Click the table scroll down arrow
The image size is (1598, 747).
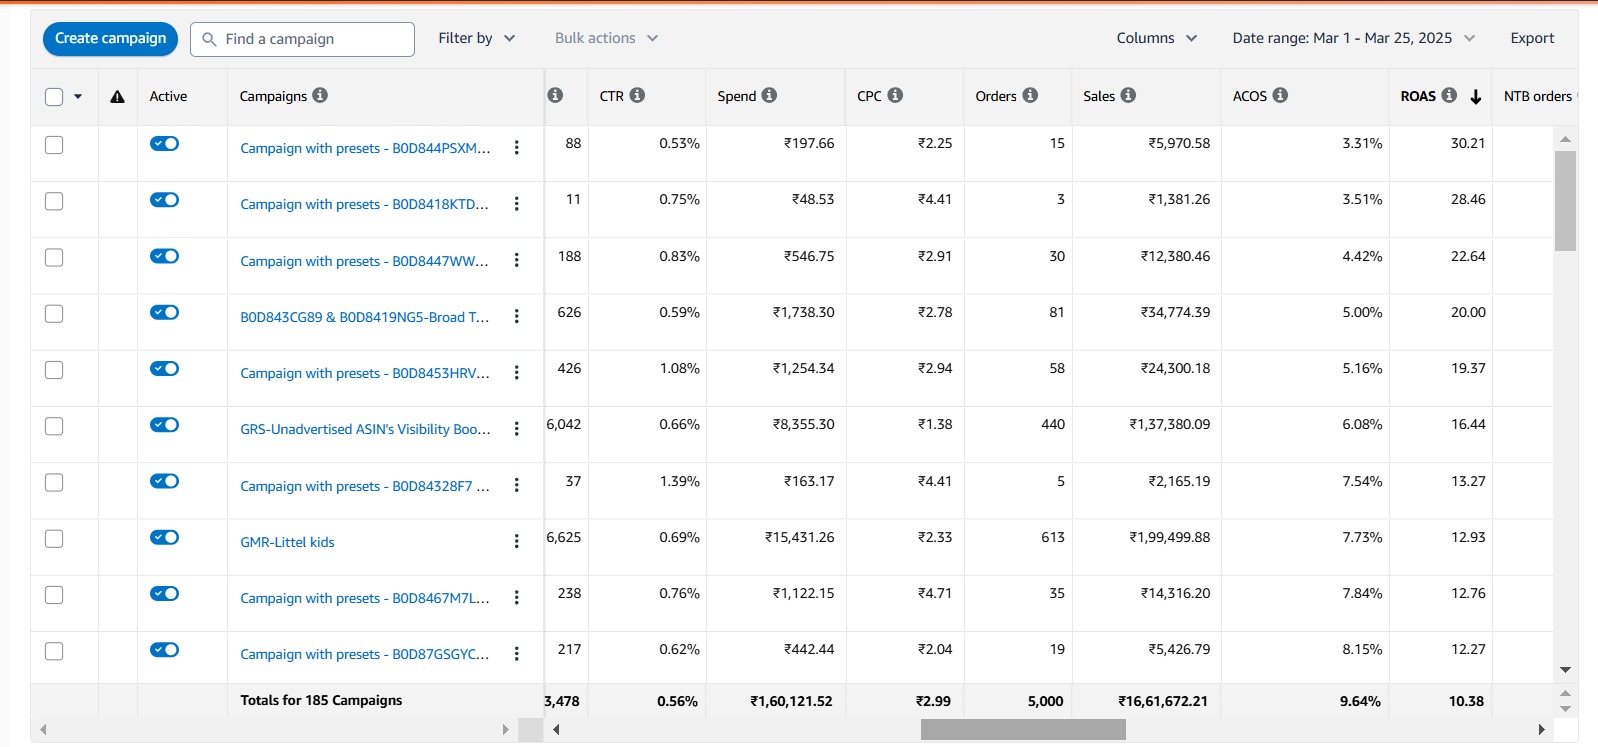(x=1566, y=669)
